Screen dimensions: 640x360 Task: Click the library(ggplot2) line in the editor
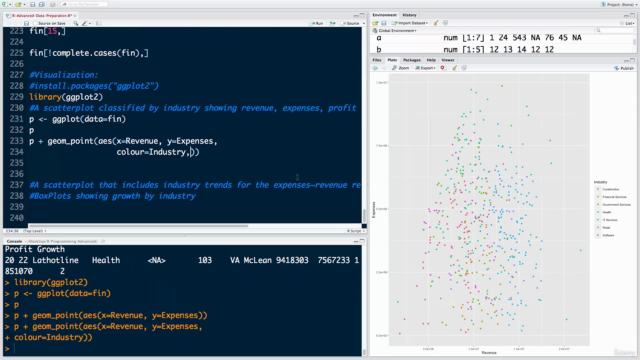click(x=66, y=97)
